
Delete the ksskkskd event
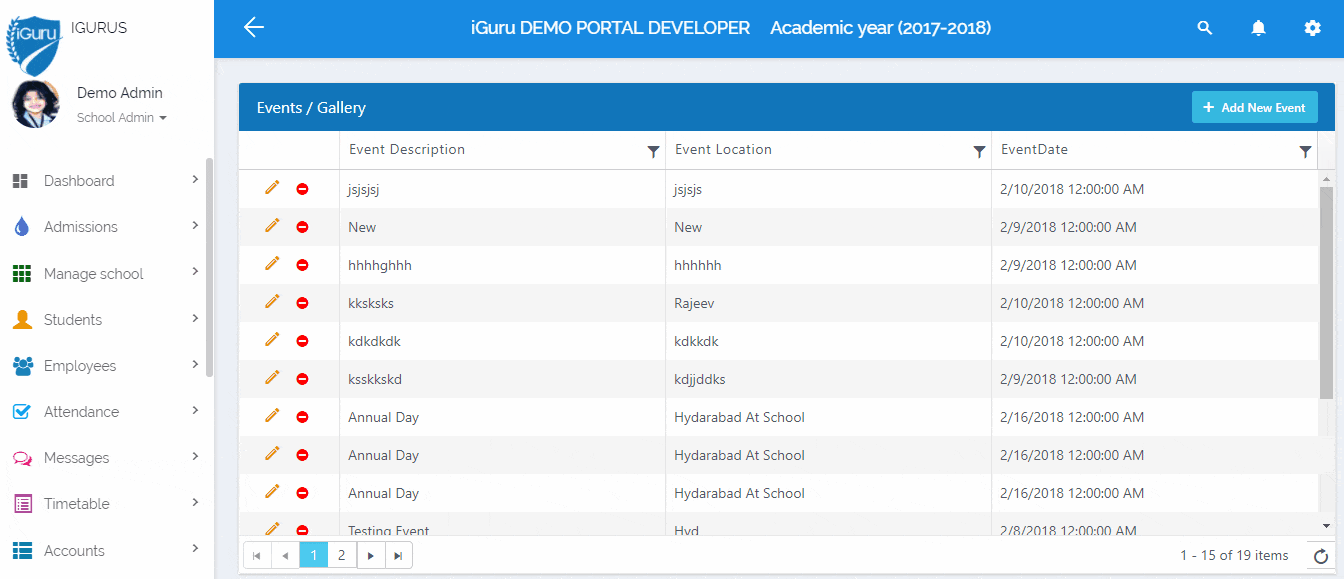coord(302,379)
